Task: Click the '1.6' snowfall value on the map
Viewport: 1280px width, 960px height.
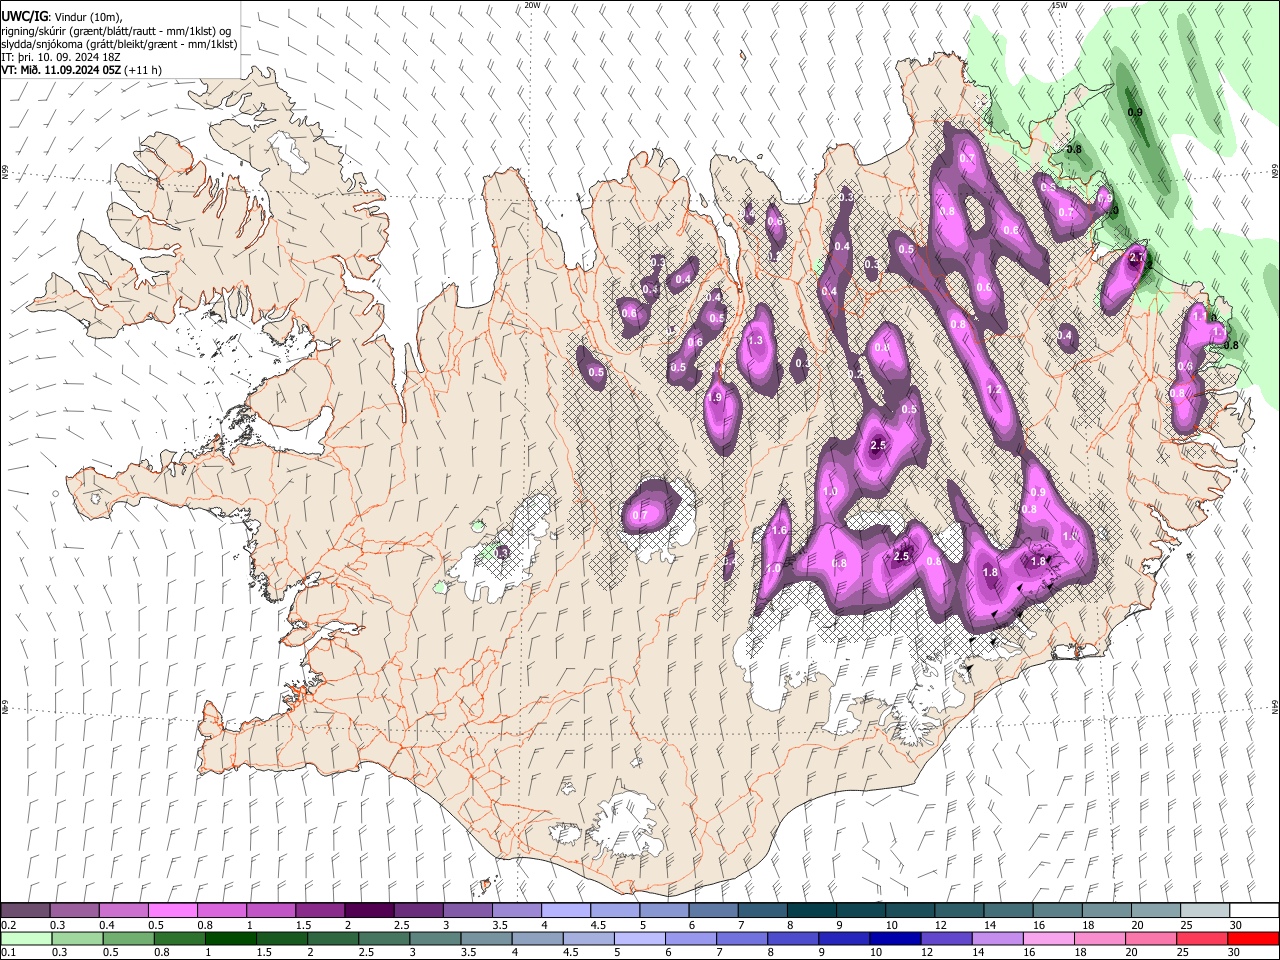Action: coord(780,531)
